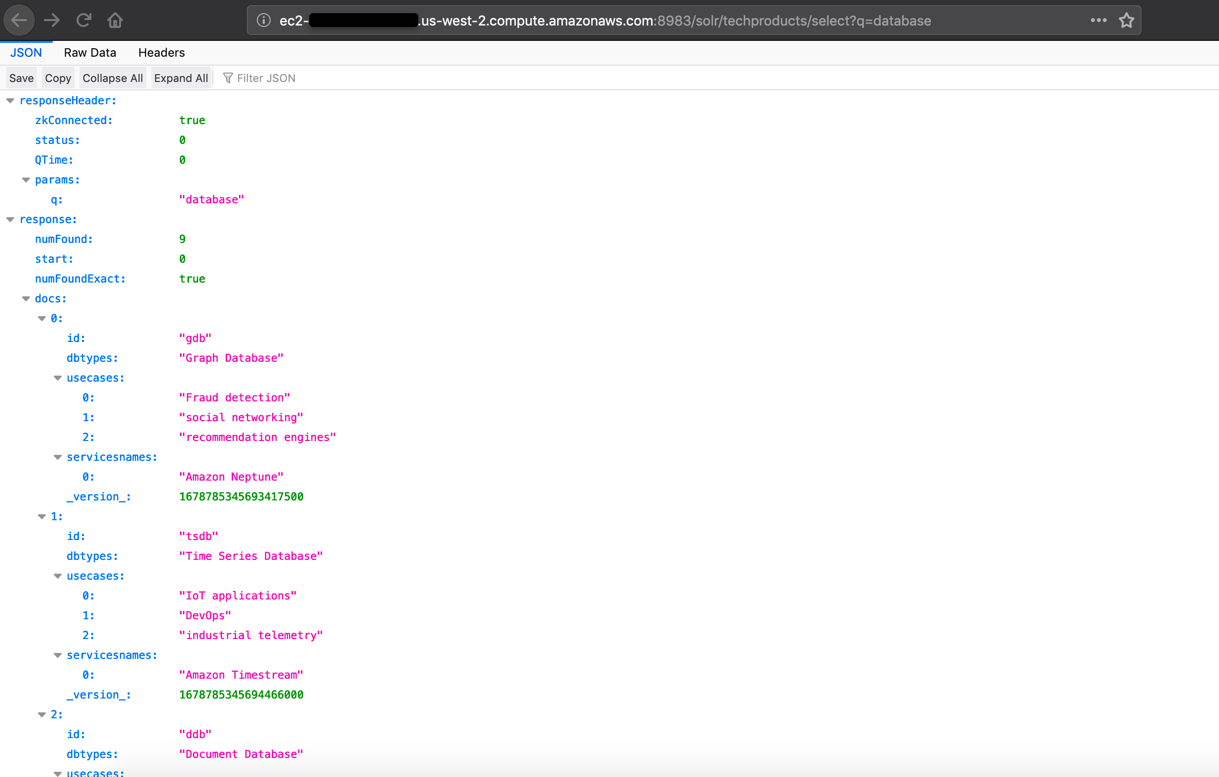Switch to the Headers tab
The width and height of the screenshot is (1219, 777).
click(161, 52)
